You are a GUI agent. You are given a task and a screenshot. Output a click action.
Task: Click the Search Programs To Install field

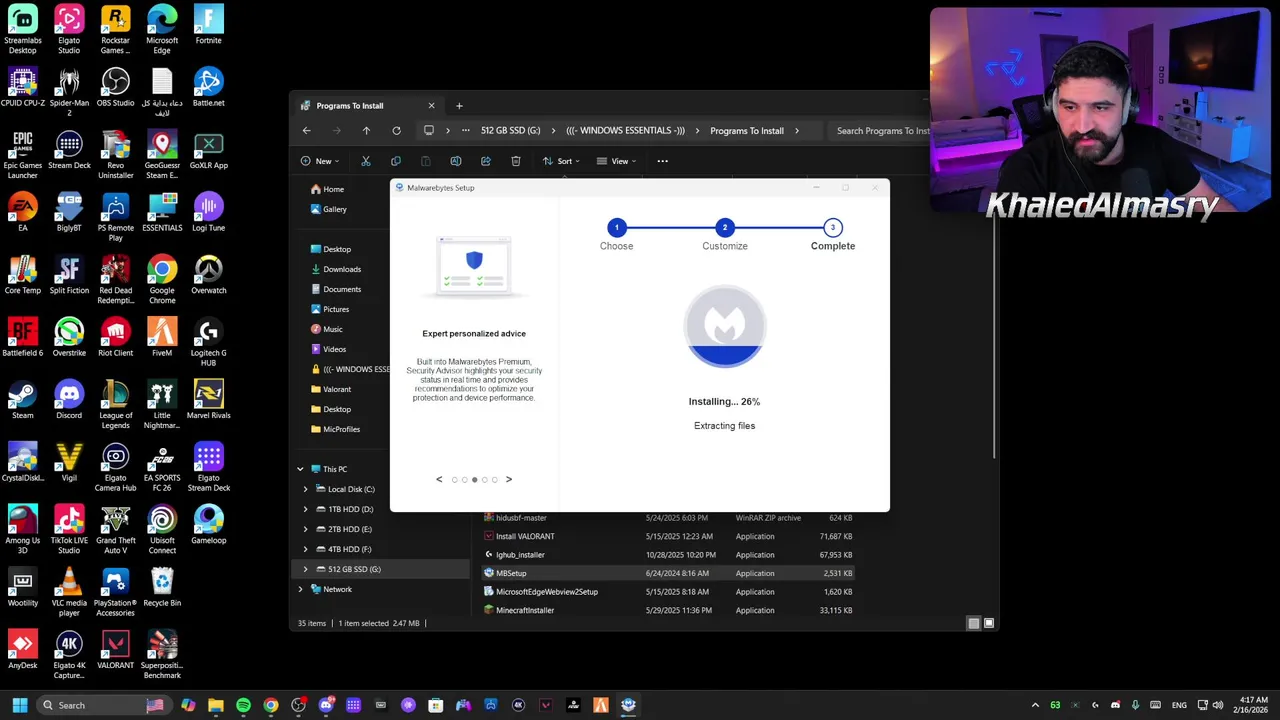coord(882,131)
